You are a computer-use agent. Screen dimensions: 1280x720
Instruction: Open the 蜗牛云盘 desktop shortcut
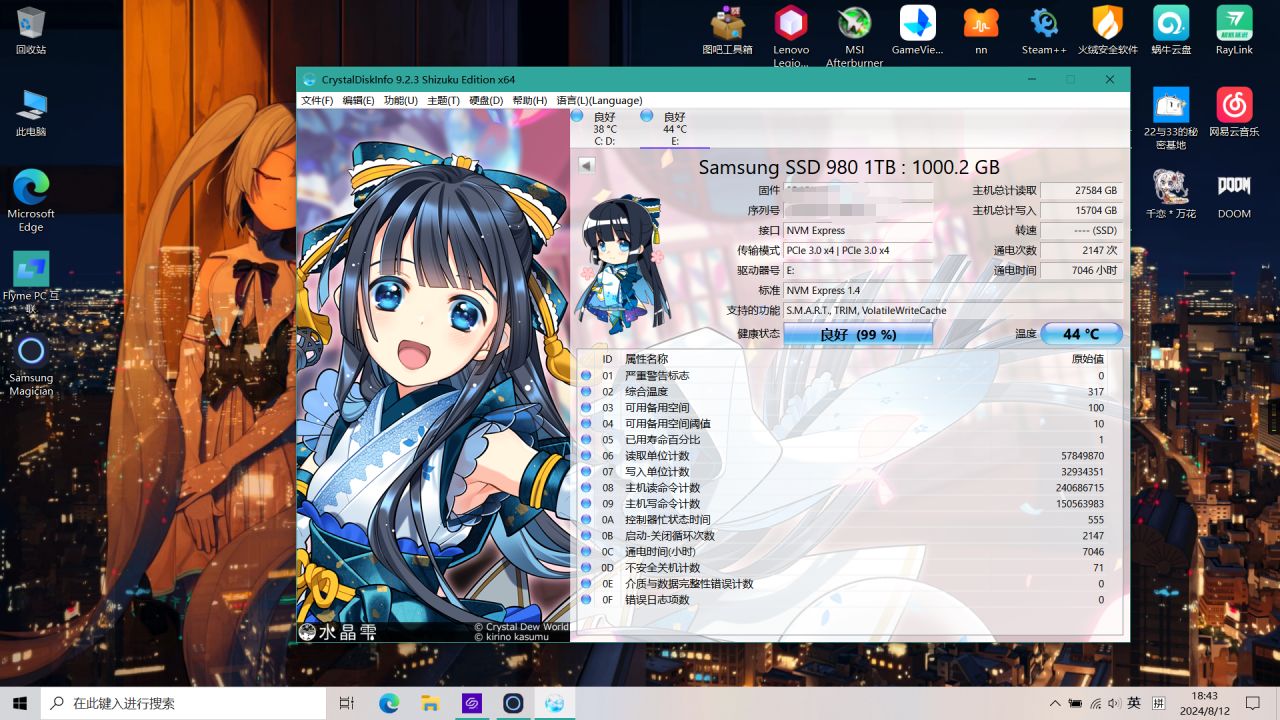[x=1171, y=31]
